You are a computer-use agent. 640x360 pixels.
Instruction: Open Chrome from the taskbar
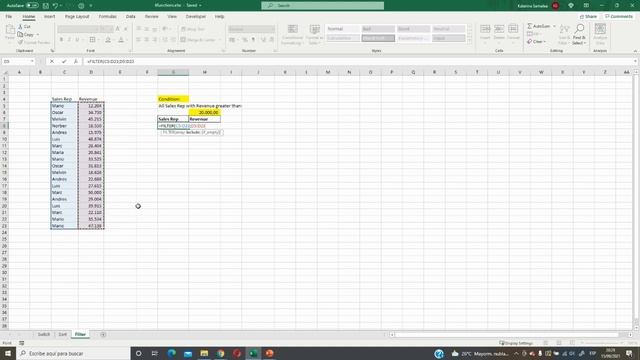point(220,353)
